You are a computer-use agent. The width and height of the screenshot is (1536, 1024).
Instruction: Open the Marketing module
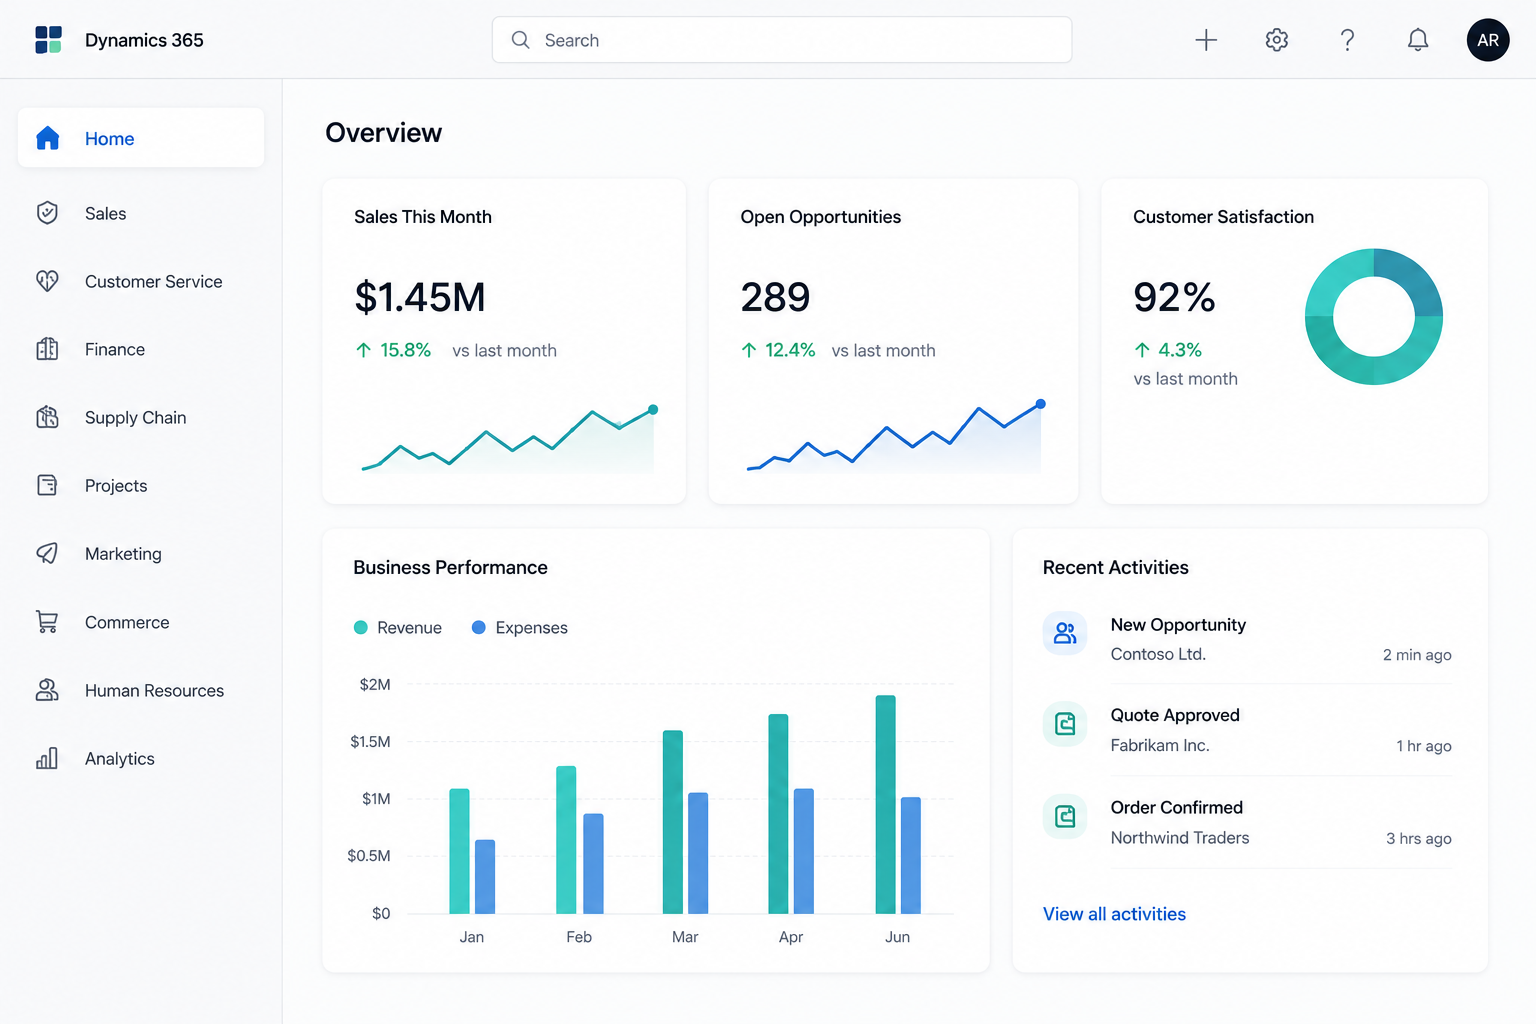(141, 553)
